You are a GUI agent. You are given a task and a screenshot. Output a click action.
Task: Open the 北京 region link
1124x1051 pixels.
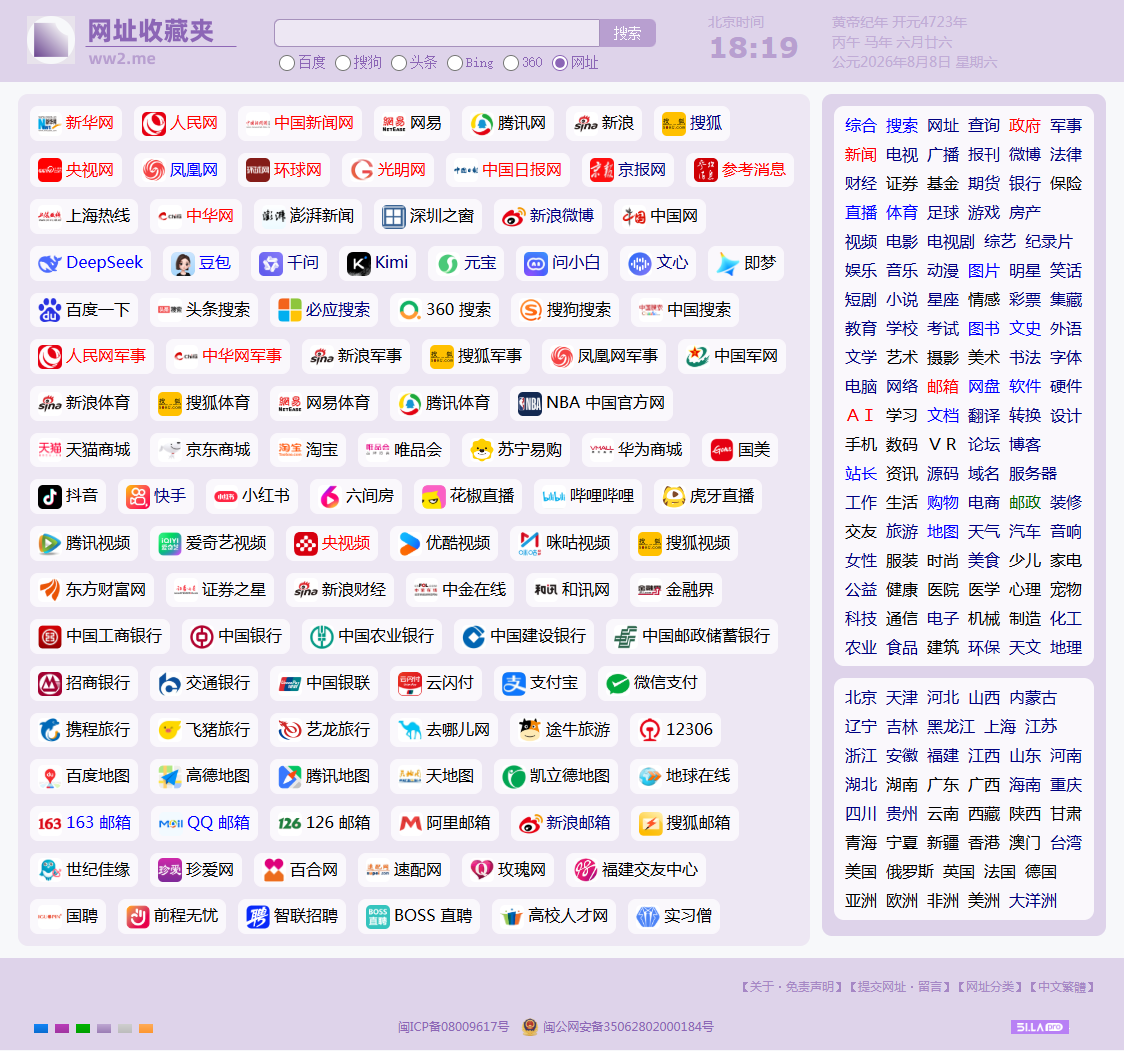860,698
